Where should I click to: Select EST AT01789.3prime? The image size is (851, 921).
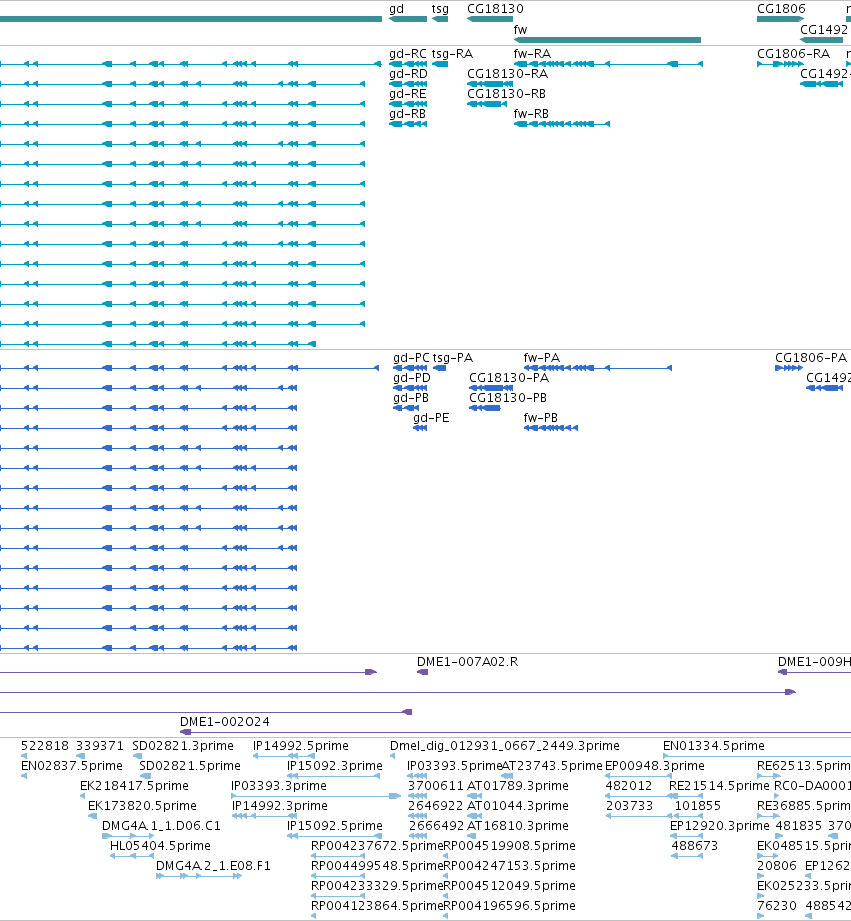coord(518,786)
